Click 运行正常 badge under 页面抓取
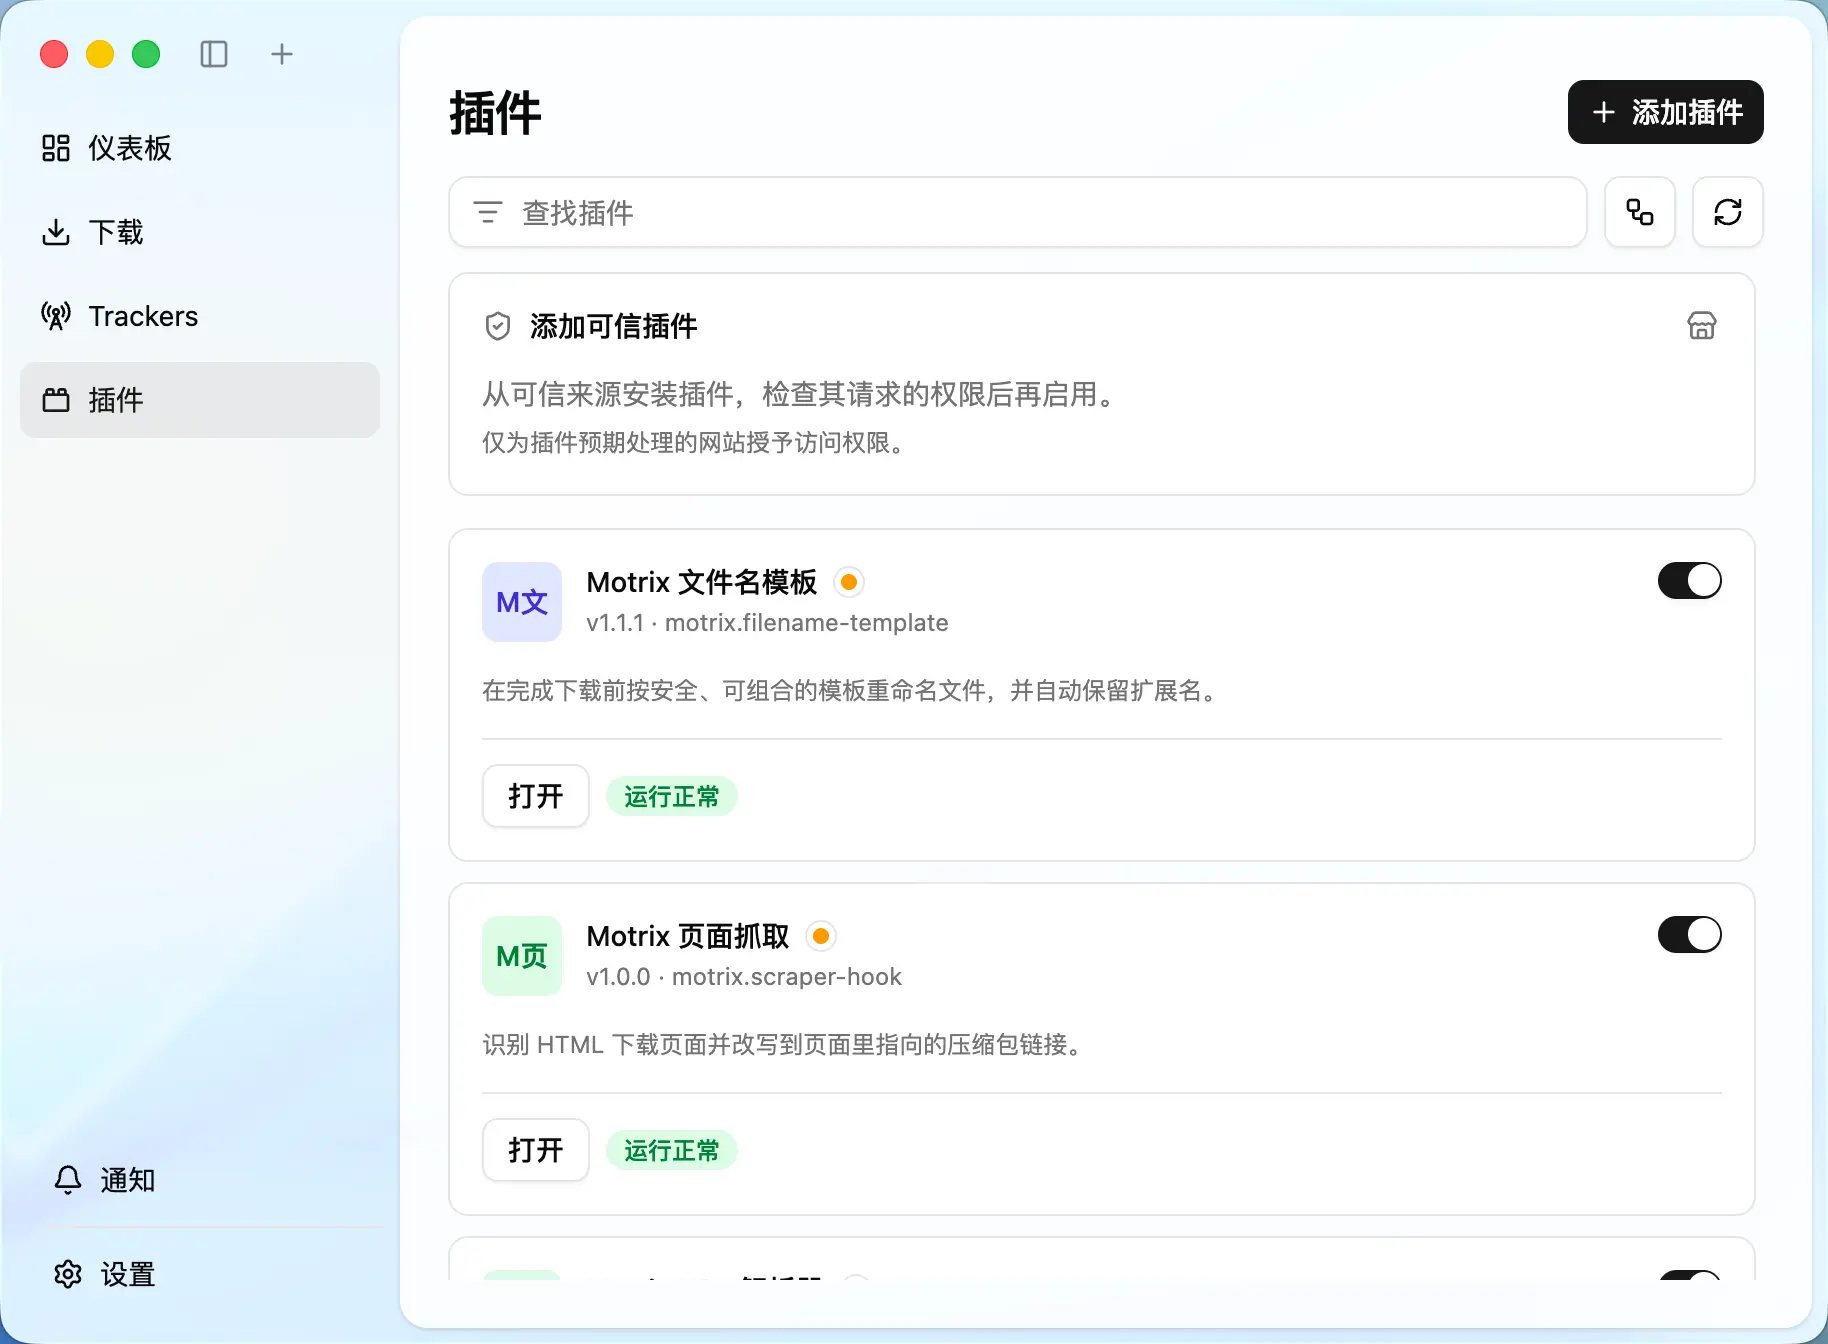This screenshot has width=1828, height=1344. (672, 1151)
